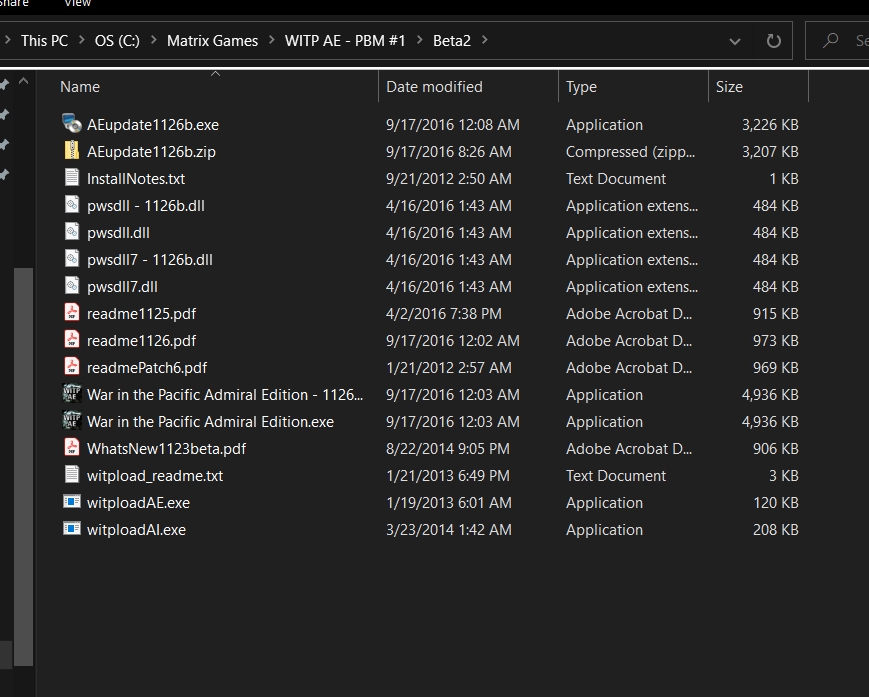Click the Beta2 breadcrumb segment
Image resolution: width=869 pixels, height=697 pixels.
[x=452, y=40]
